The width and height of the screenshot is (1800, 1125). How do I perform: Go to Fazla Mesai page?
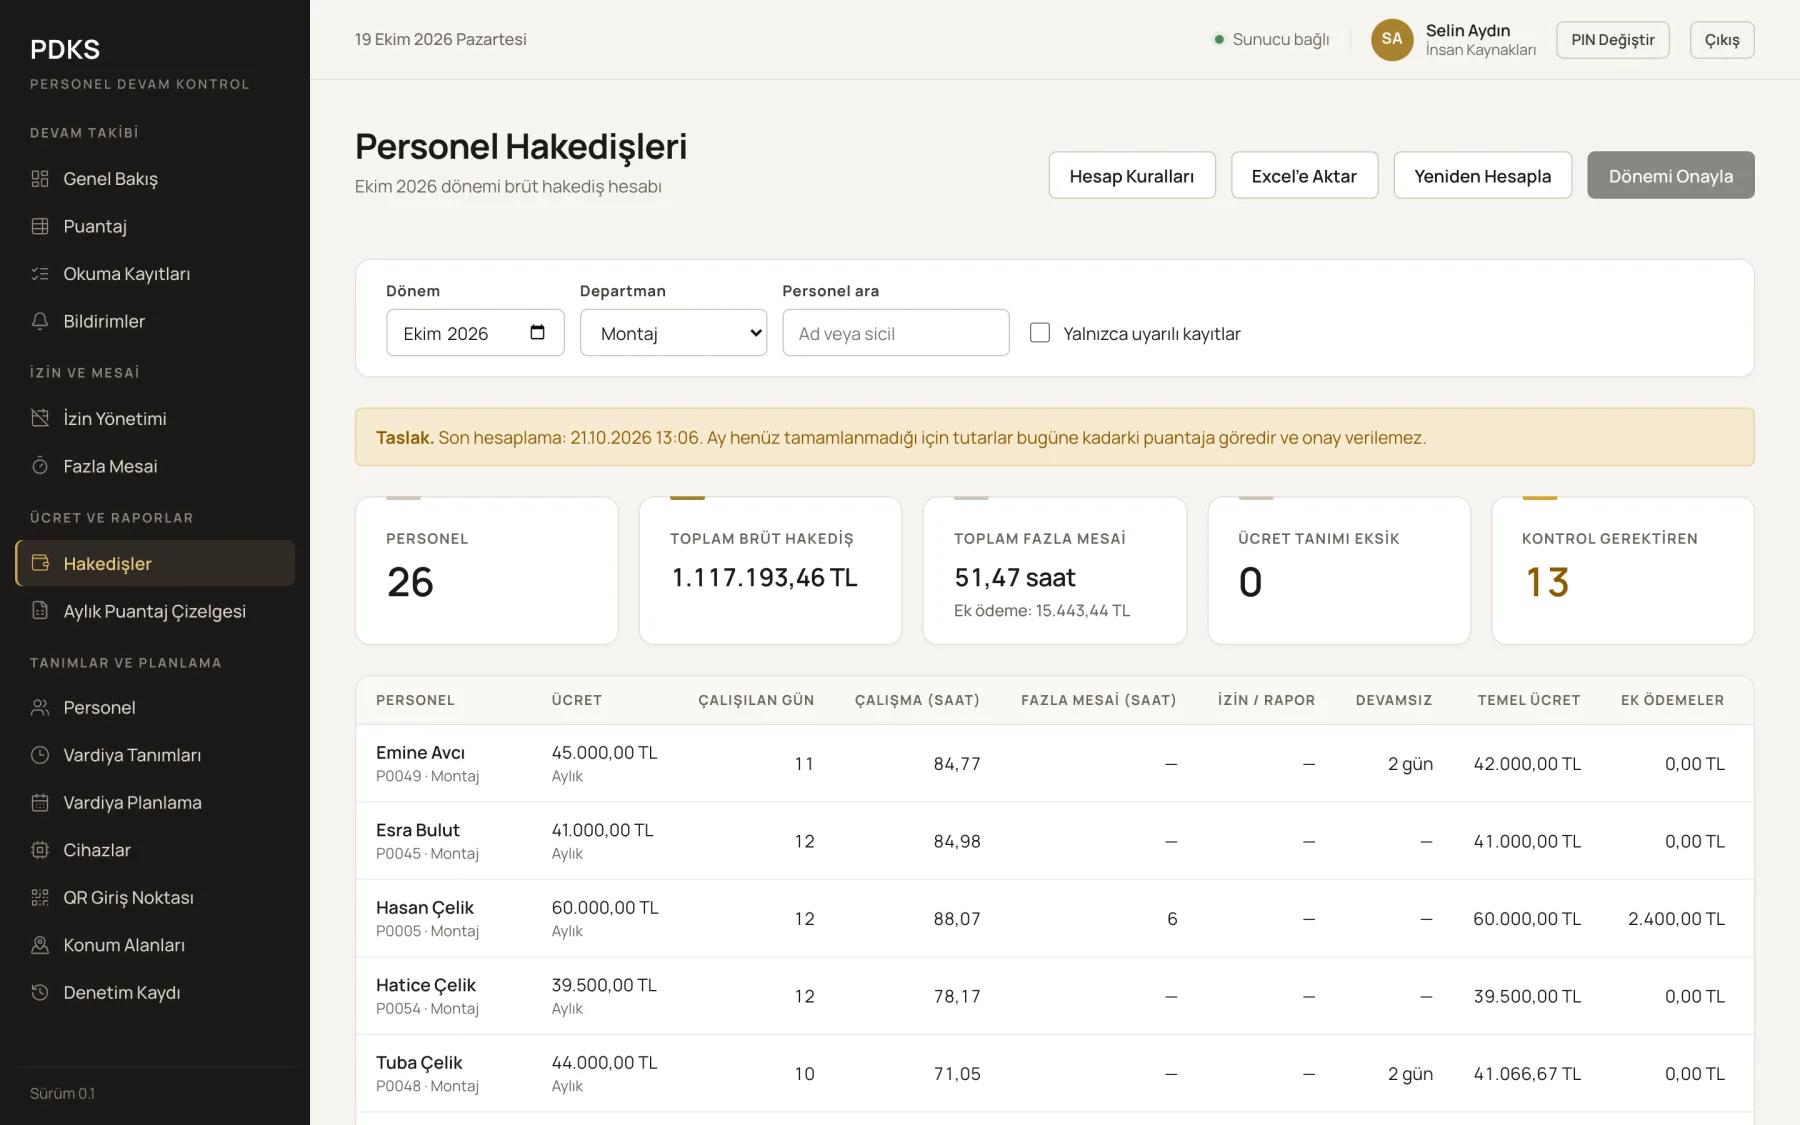pos(155,466)
